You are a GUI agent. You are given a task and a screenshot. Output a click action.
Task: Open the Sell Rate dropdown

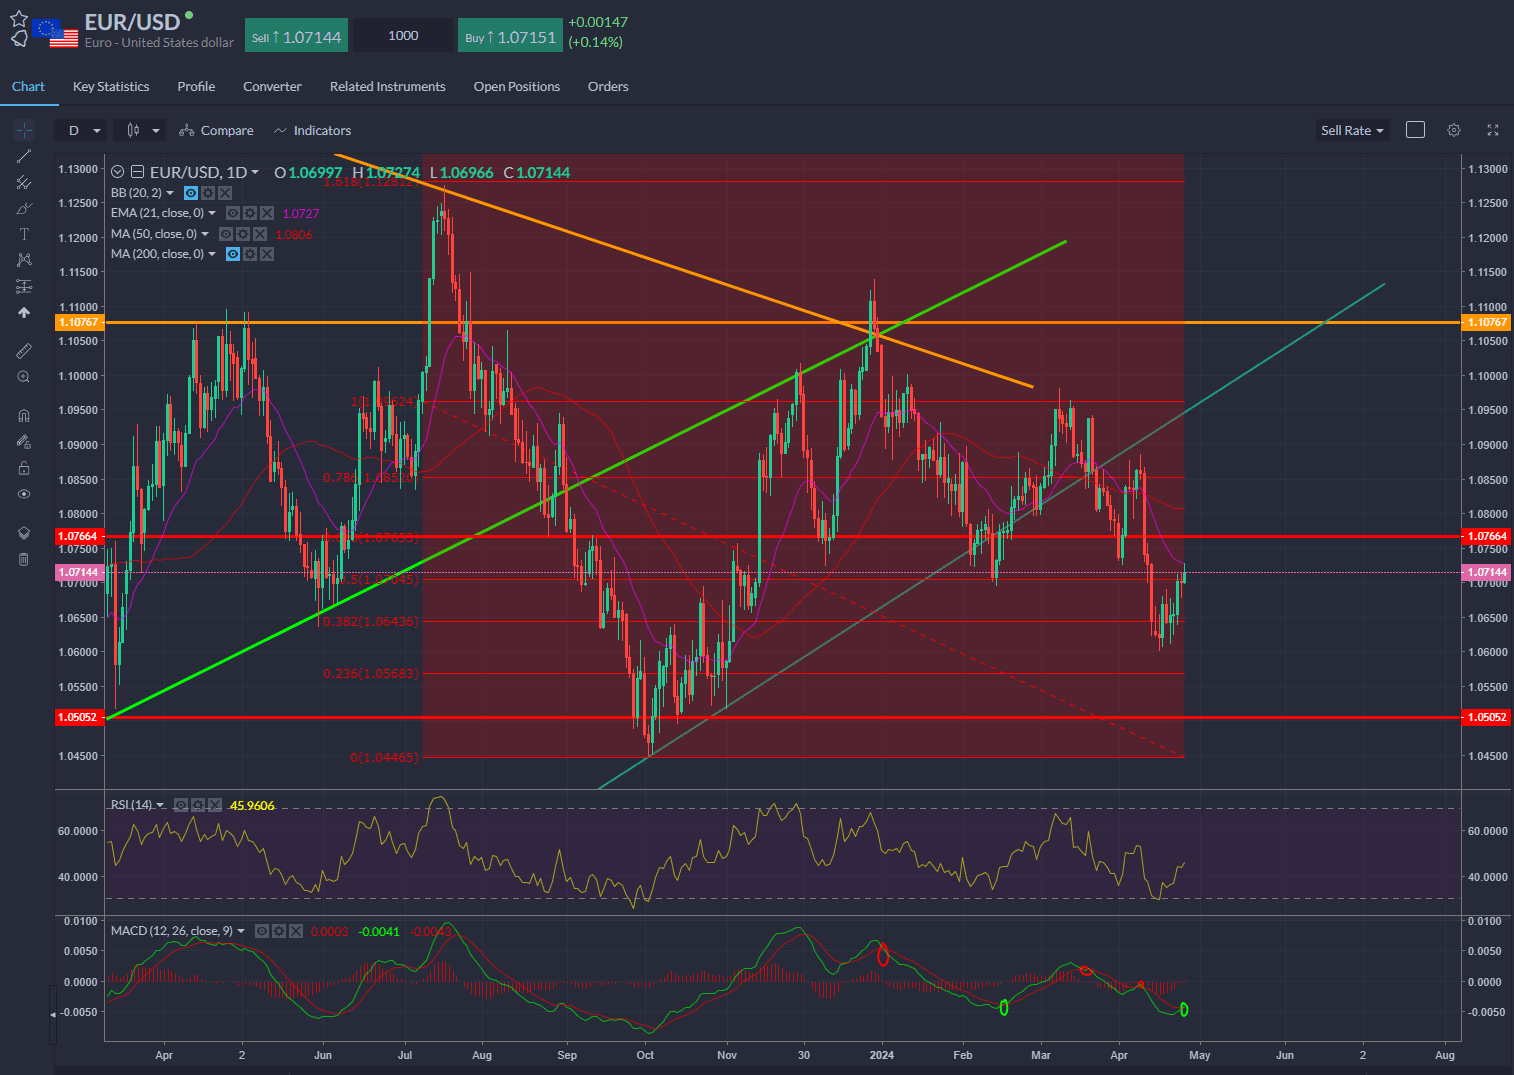[x=1352, y=130]
